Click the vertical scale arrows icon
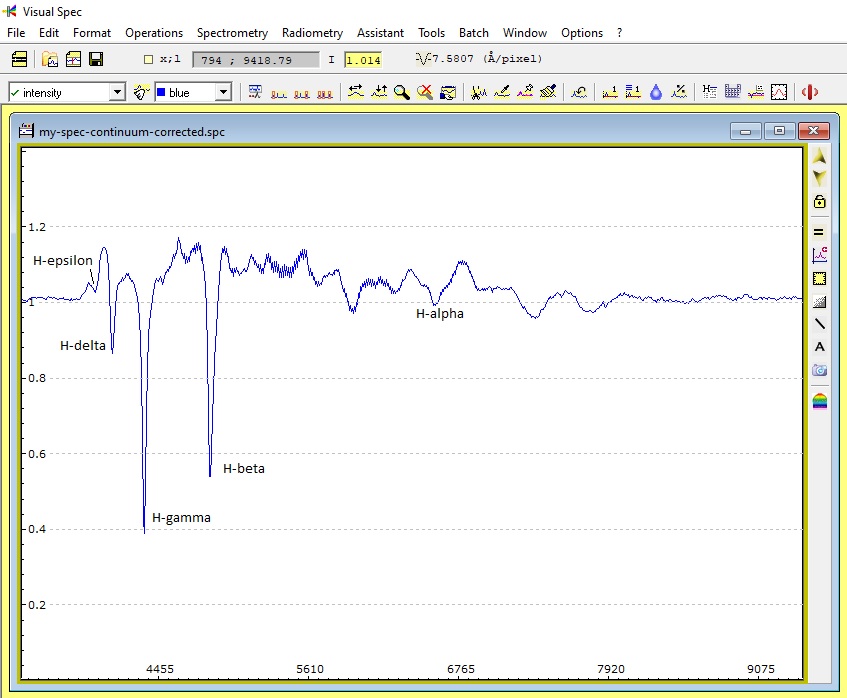847x698 pixels. coord(379,92)
